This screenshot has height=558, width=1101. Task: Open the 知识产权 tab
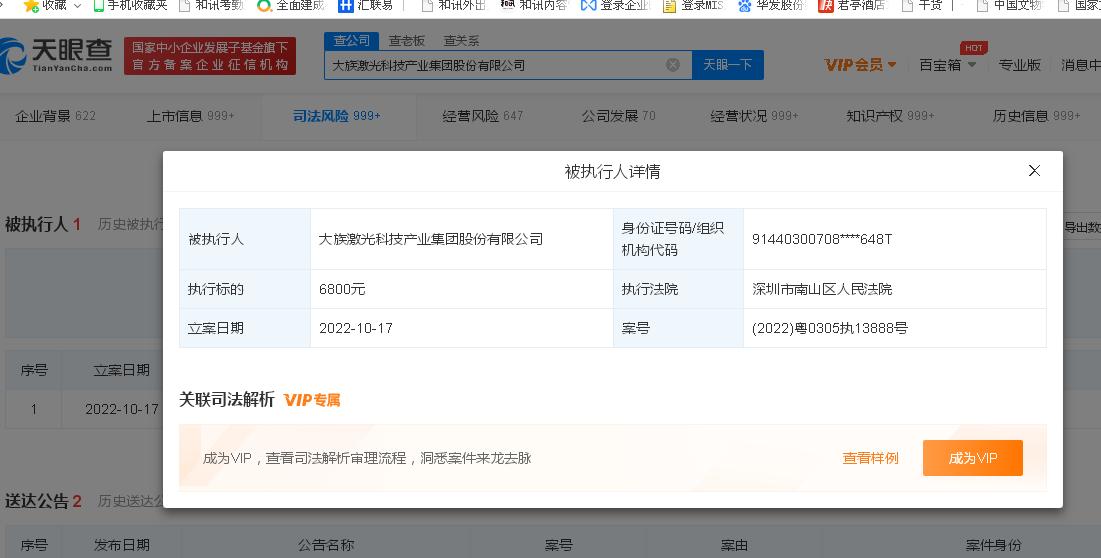890,116
